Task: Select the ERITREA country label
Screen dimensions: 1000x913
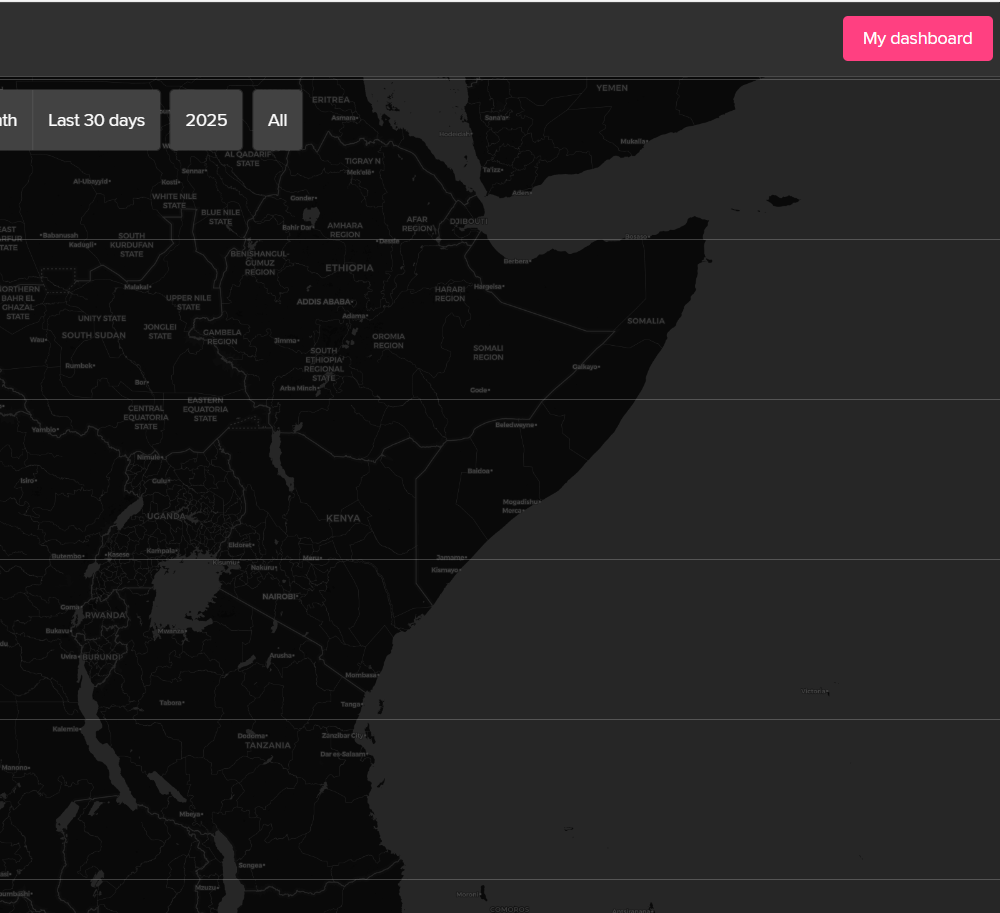Action: coord(330,99)
